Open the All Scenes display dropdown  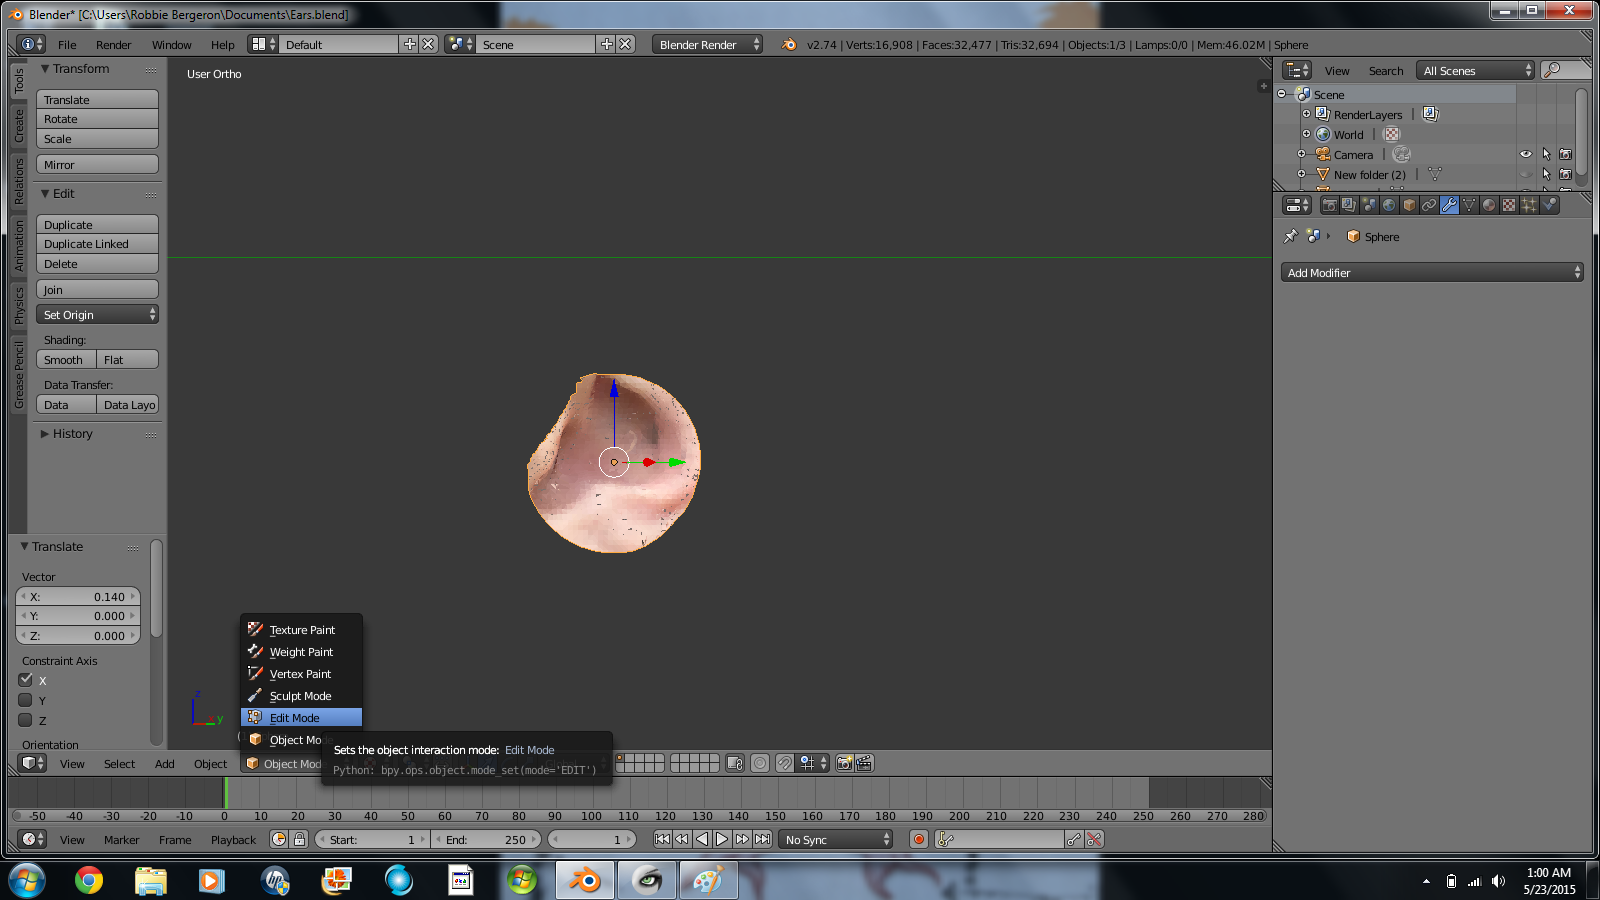point(1476,70)
